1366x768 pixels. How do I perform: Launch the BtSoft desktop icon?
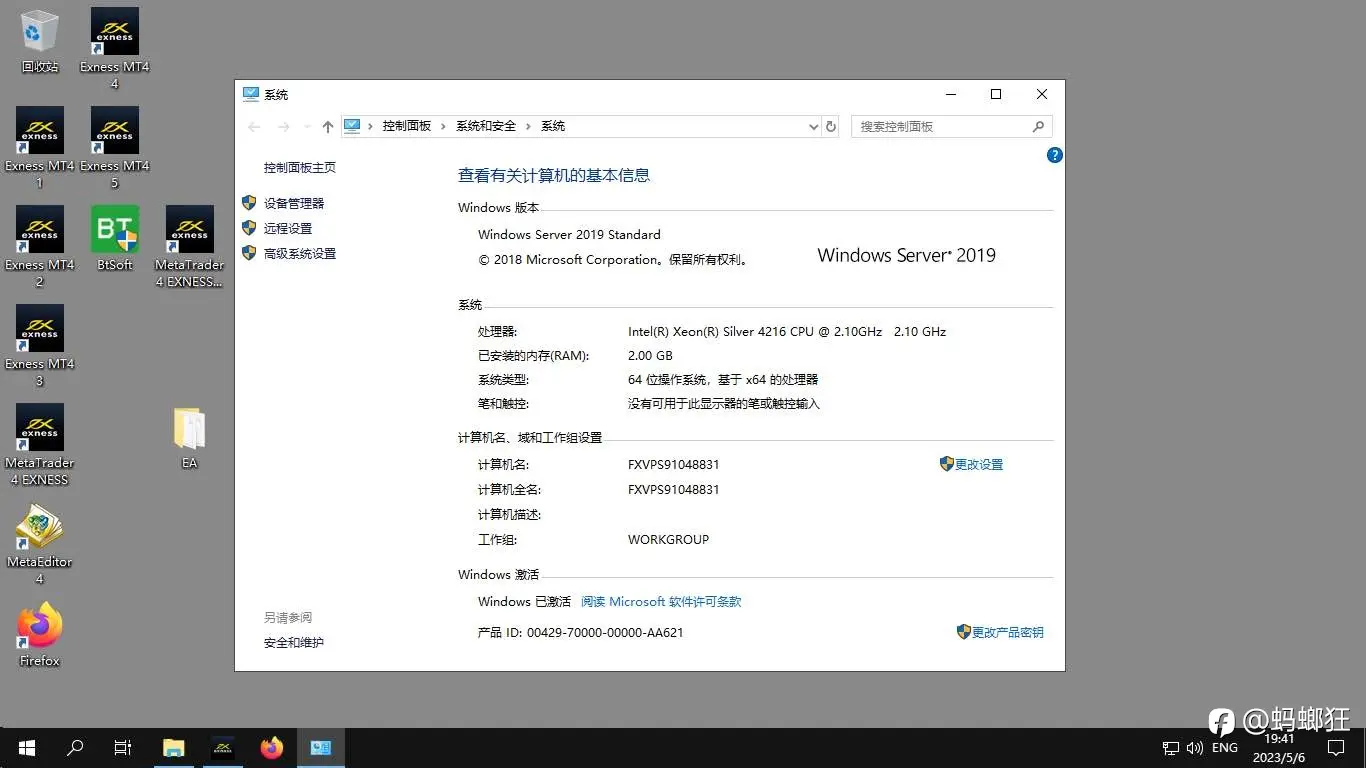pyautogui.click(x=114, y=238)
